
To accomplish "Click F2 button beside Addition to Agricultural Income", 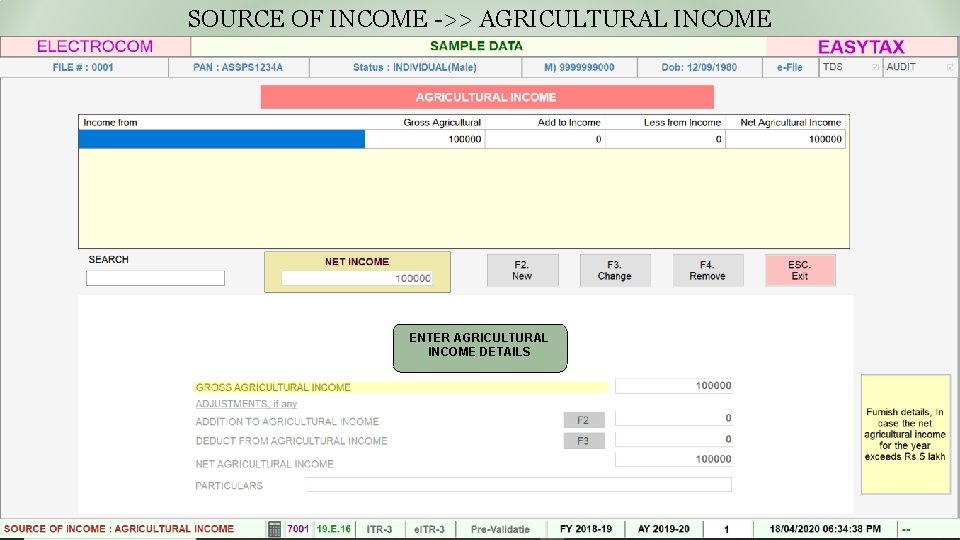I will [583, 420].
